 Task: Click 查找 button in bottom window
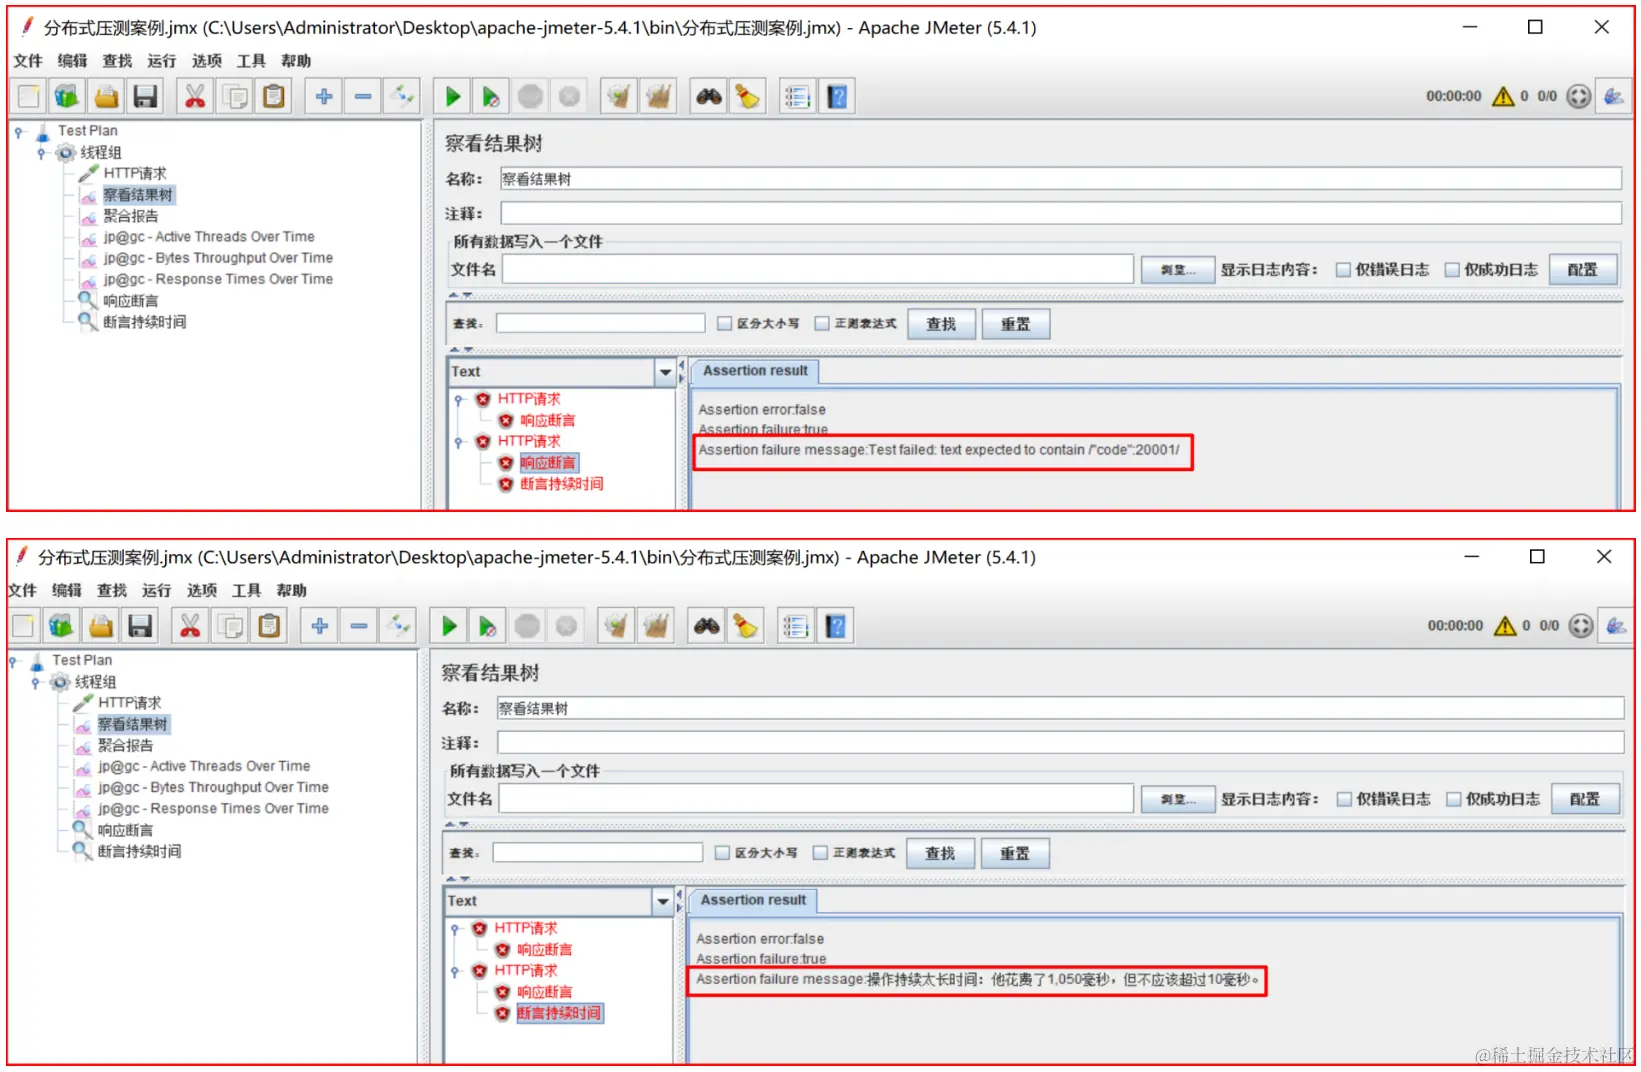pos(940,853)
